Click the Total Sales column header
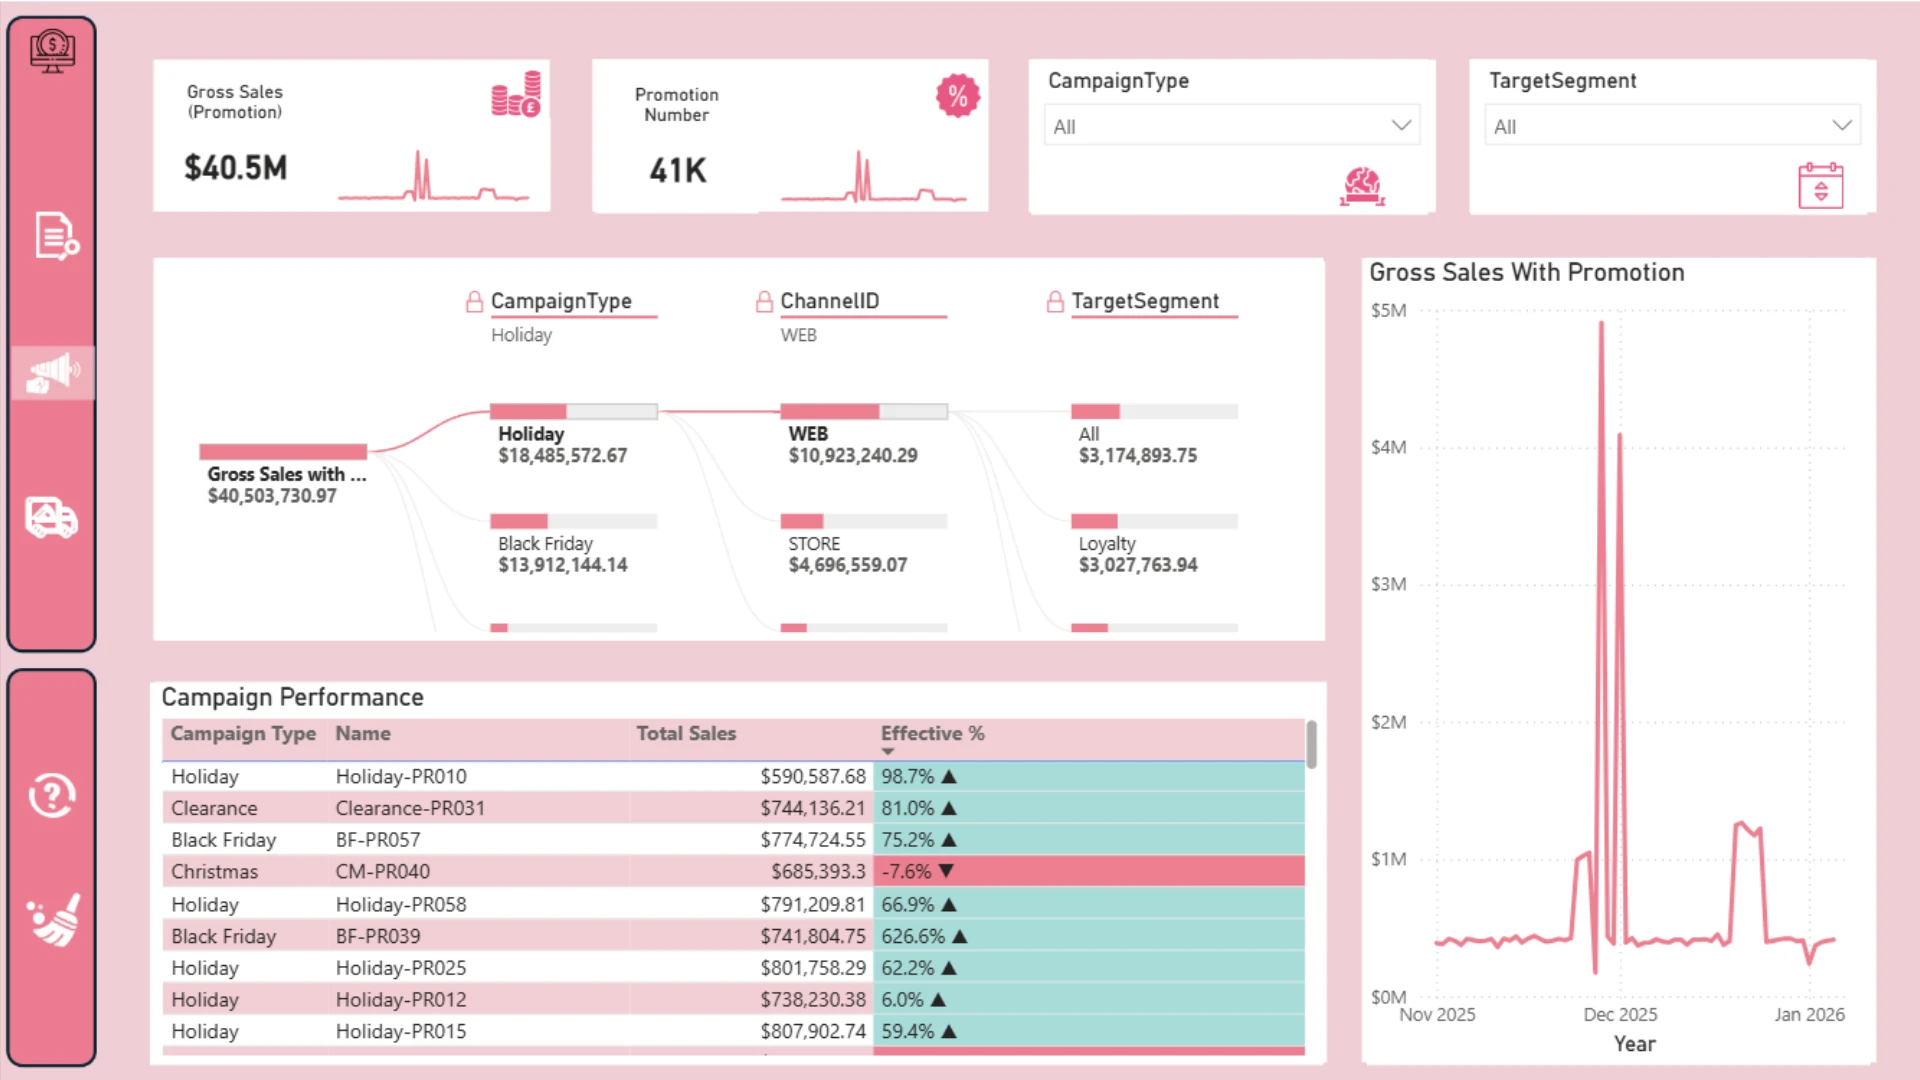This screenshot has width=1920, height=1080. (686, 734)
